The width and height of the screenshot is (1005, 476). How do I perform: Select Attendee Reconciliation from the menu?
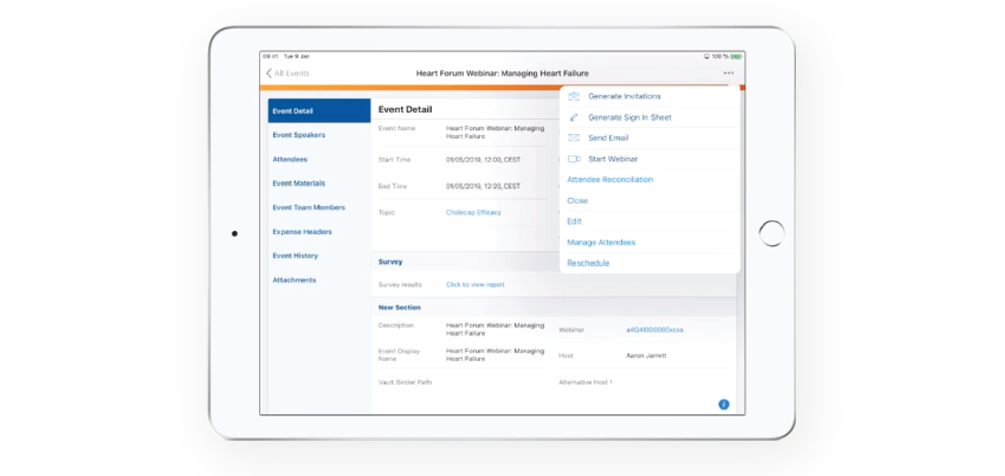[x=609, y=180]
